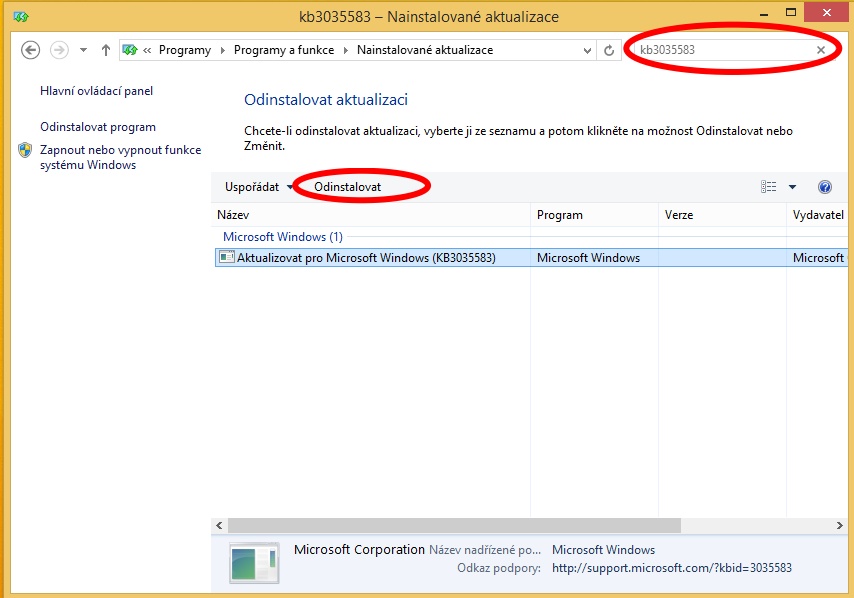Go to Hlavní ovládací panel
854x598 pixels.
click(x=96, y=91)
